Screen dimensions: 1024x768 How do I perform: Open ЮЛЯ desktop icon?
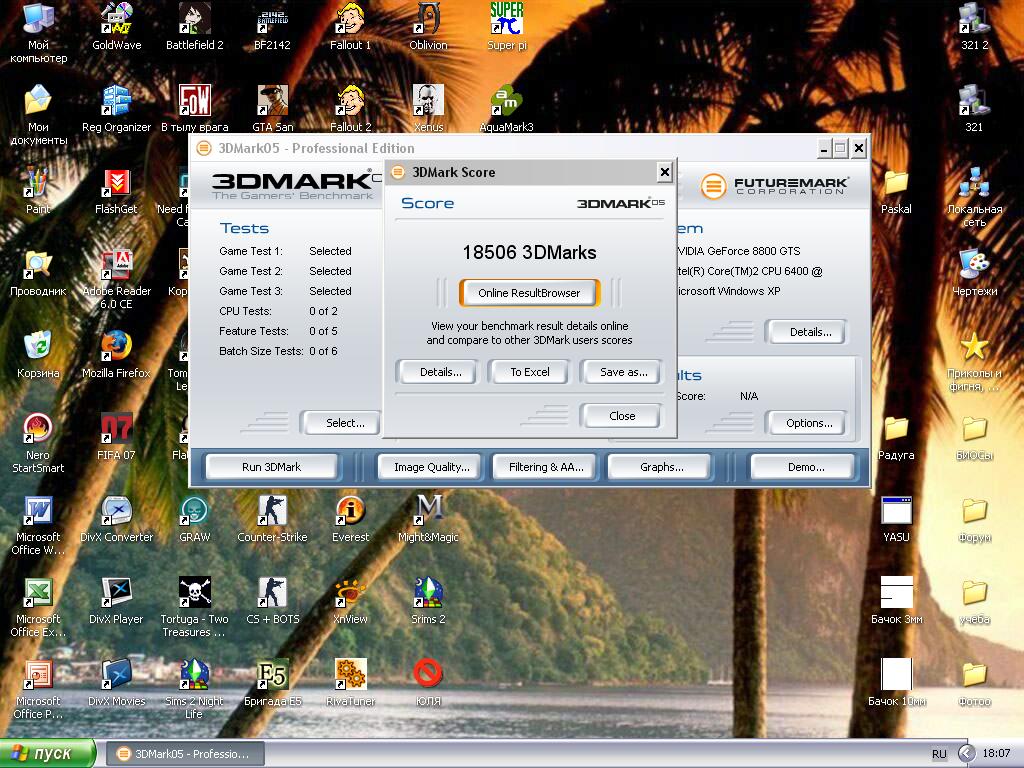[428, 684]
